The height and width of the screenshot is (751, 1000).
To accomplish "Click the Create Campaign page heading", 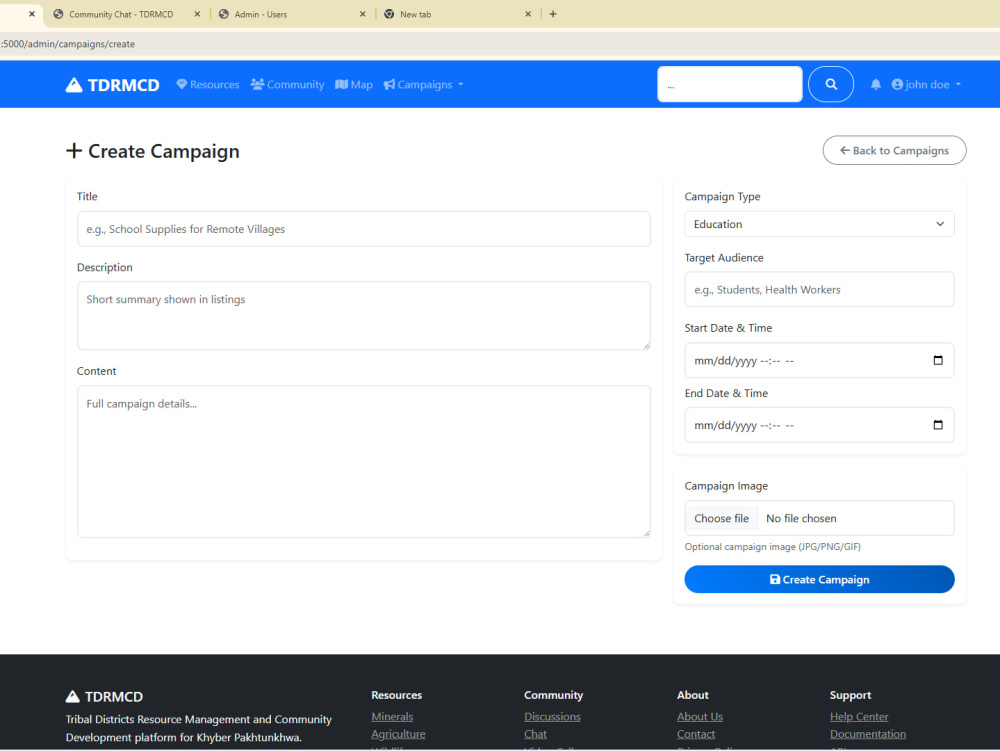I will 153,151.
